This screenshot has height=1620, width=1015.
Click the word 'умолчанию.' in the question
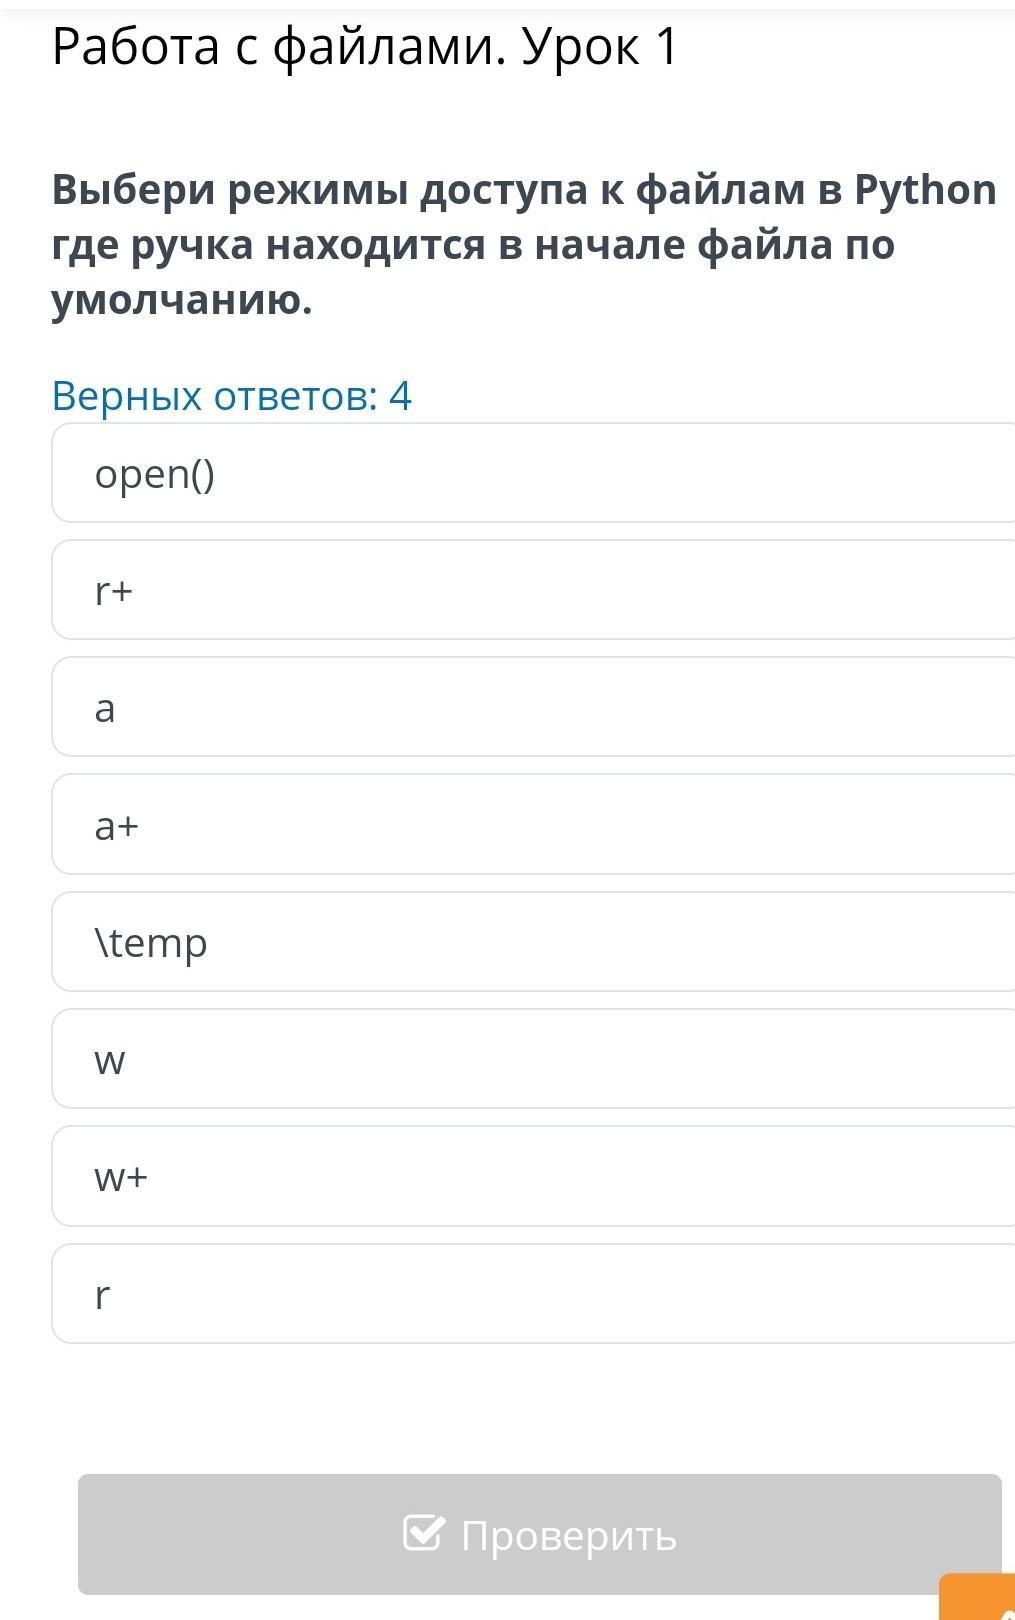182,299
